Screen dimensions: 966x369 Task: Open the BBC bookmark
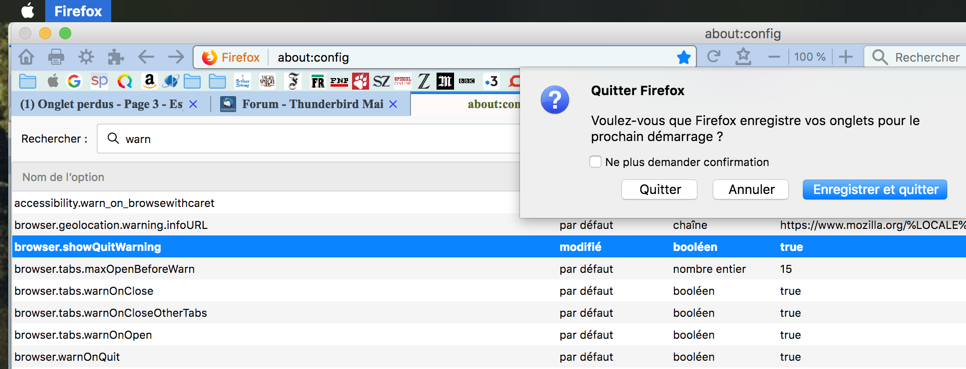(468, 81)
